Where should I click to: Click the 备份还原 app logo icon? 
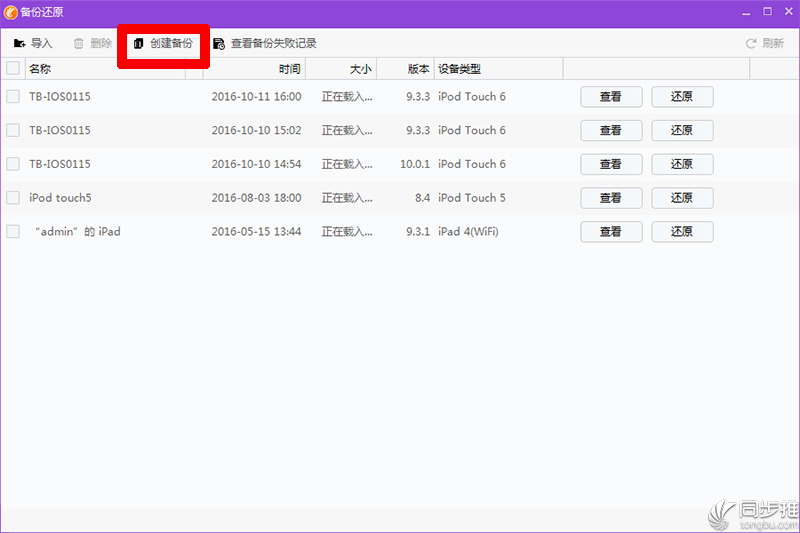11,12
